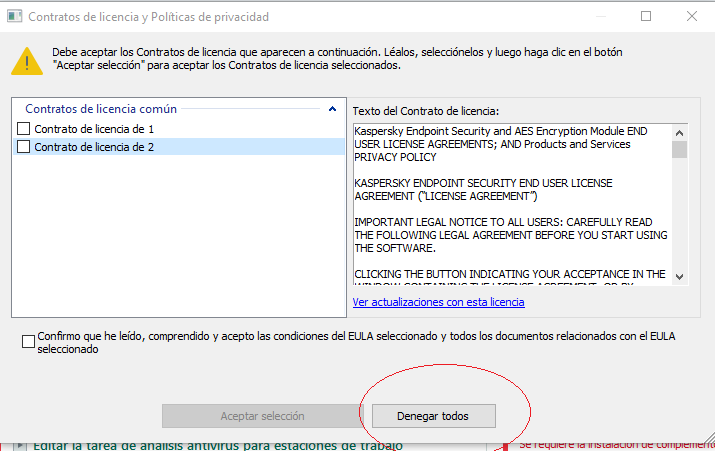Tick the EULA confirmation checkbox
Image resolution: width=715 pixels, height=451 pixels.
(x=28, y=342)
